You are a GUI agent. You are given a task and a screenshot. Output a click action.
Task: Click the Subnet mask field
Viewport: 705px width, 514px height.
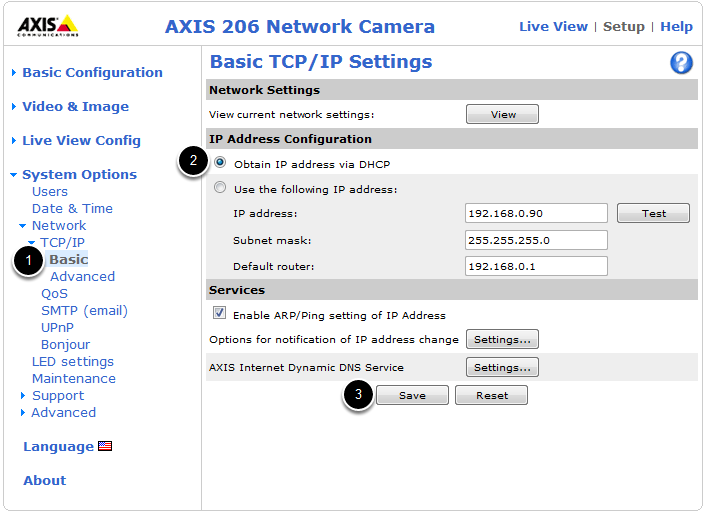pos(536,240)
